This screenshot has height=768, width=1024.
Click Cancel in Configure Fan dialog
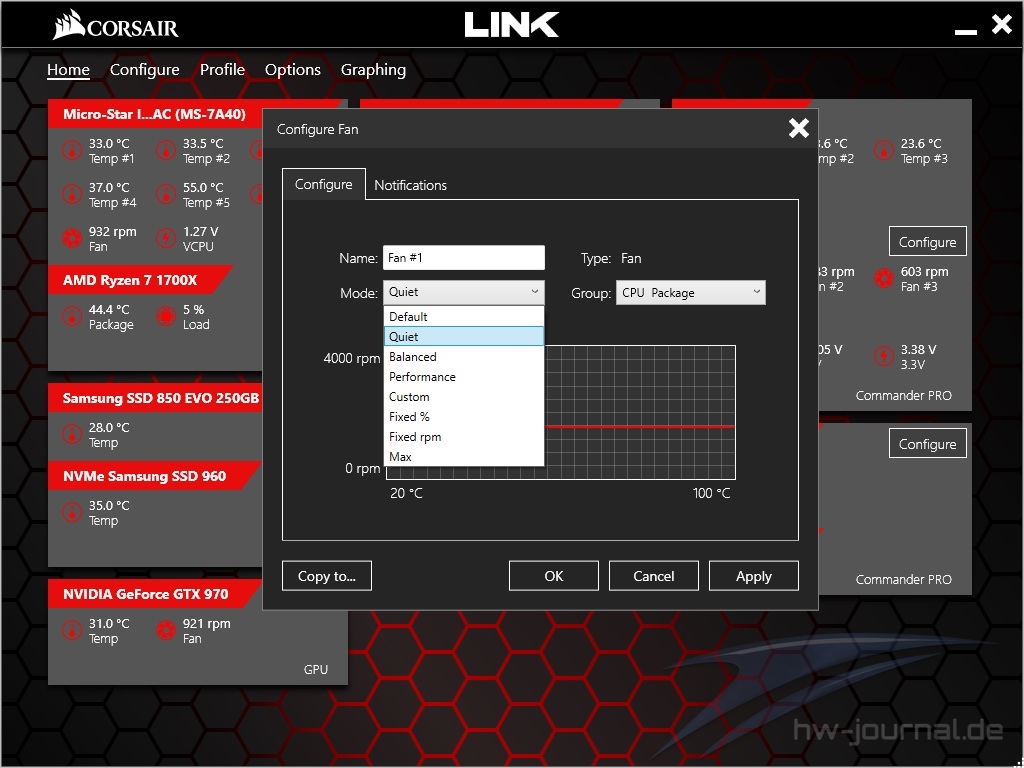(654, 576)
